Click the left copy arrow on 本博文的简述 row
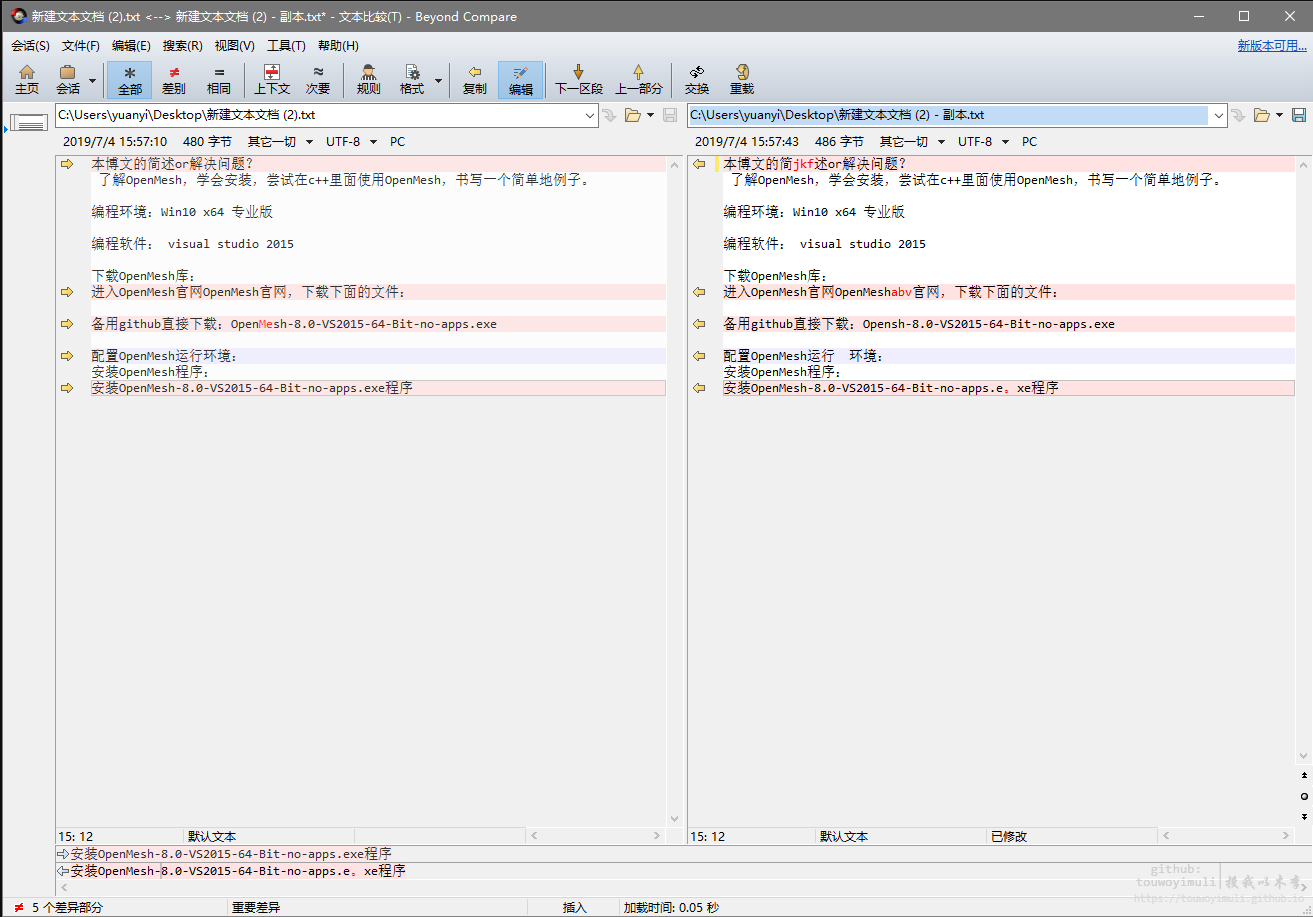 tap(67, 164)
